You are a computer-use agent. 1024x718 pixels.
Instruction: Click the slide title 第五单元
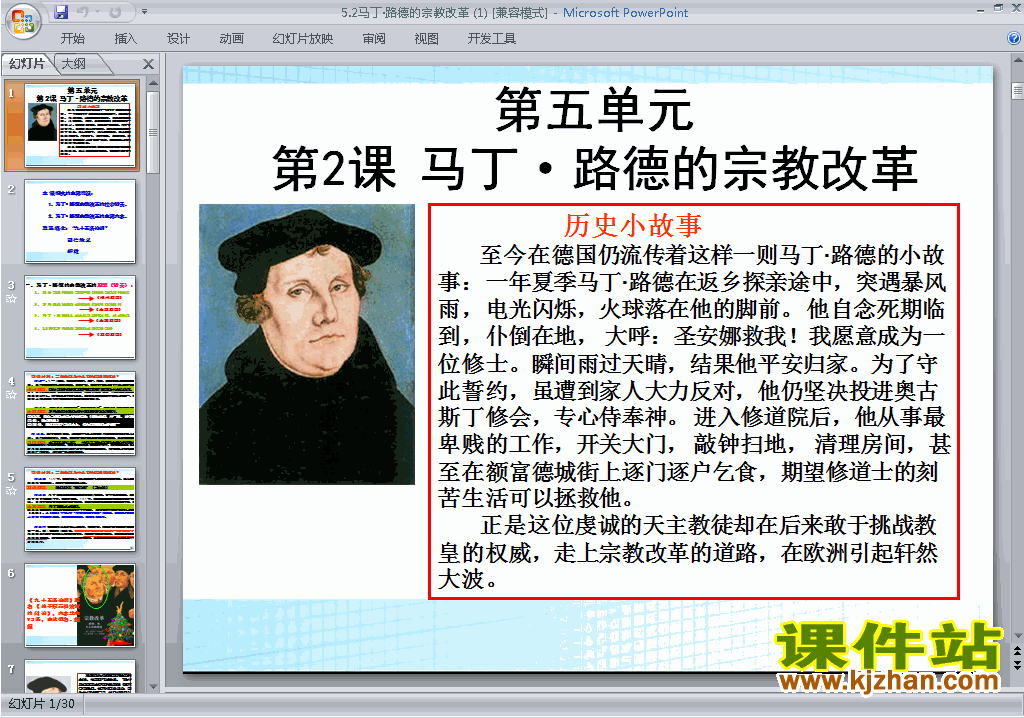click(x=594, y=110)
